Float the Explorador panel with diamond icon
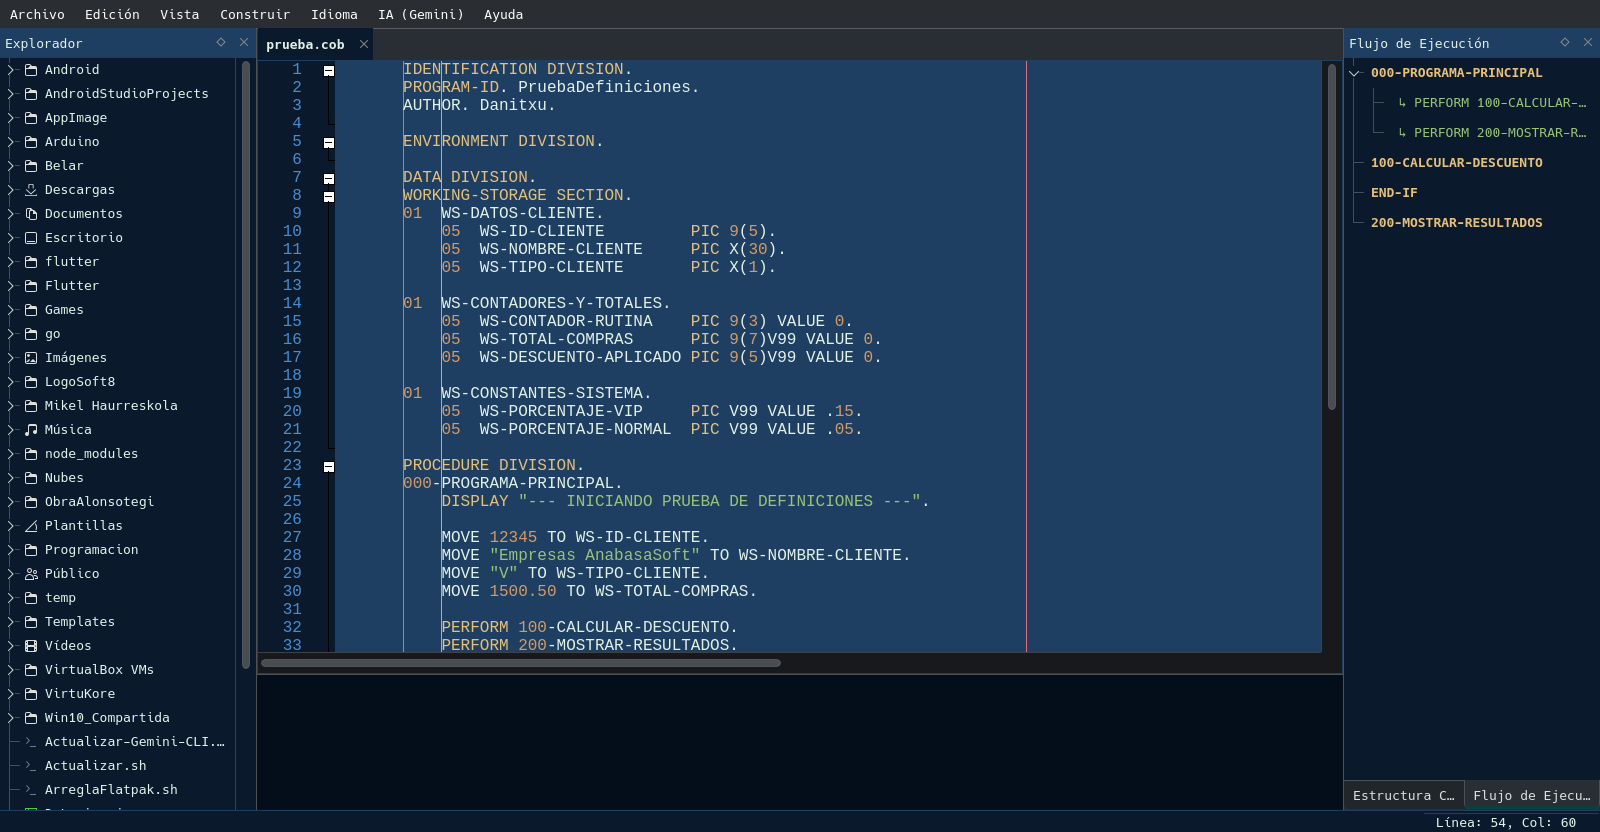Image resolution: width=1600 pixels, height=832 pixels. 221,42
